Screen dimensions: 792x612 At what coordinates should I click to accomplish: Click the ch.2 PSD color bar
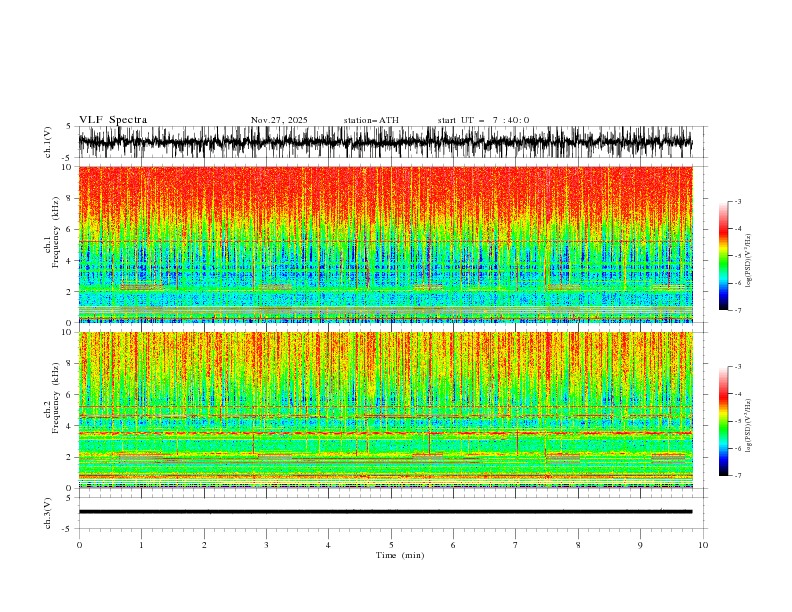coord(723,421)
